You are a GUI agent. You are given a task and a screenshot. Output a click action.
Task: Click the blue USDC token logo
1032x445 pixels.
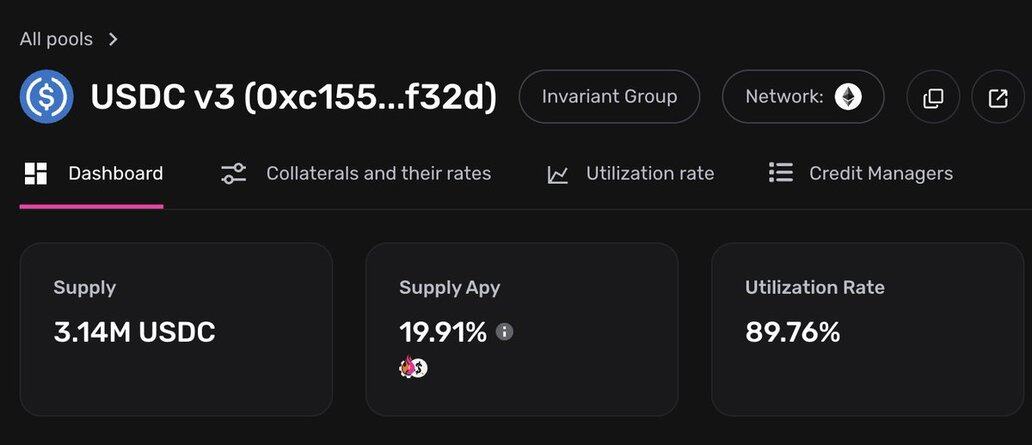[x=46, y=97]
